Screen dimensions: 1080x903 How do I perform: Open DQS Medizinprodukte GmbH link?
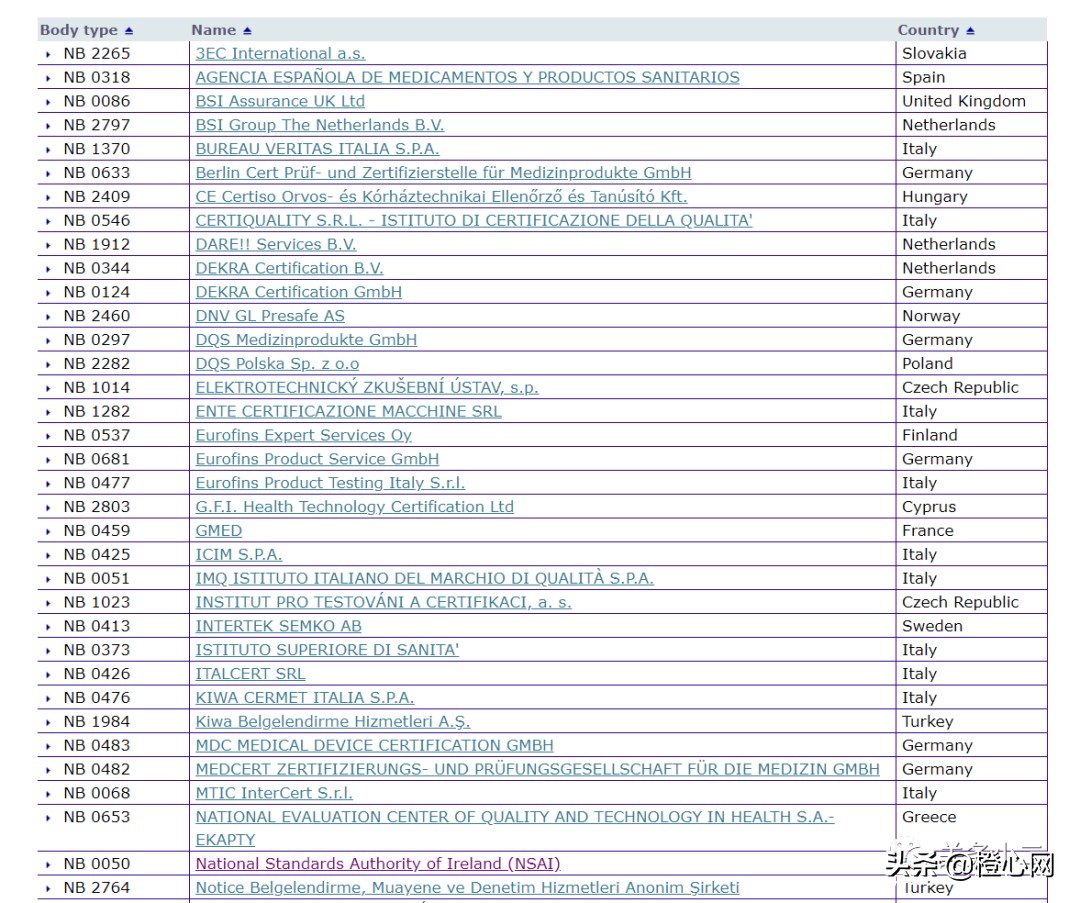tap(307, 340)
